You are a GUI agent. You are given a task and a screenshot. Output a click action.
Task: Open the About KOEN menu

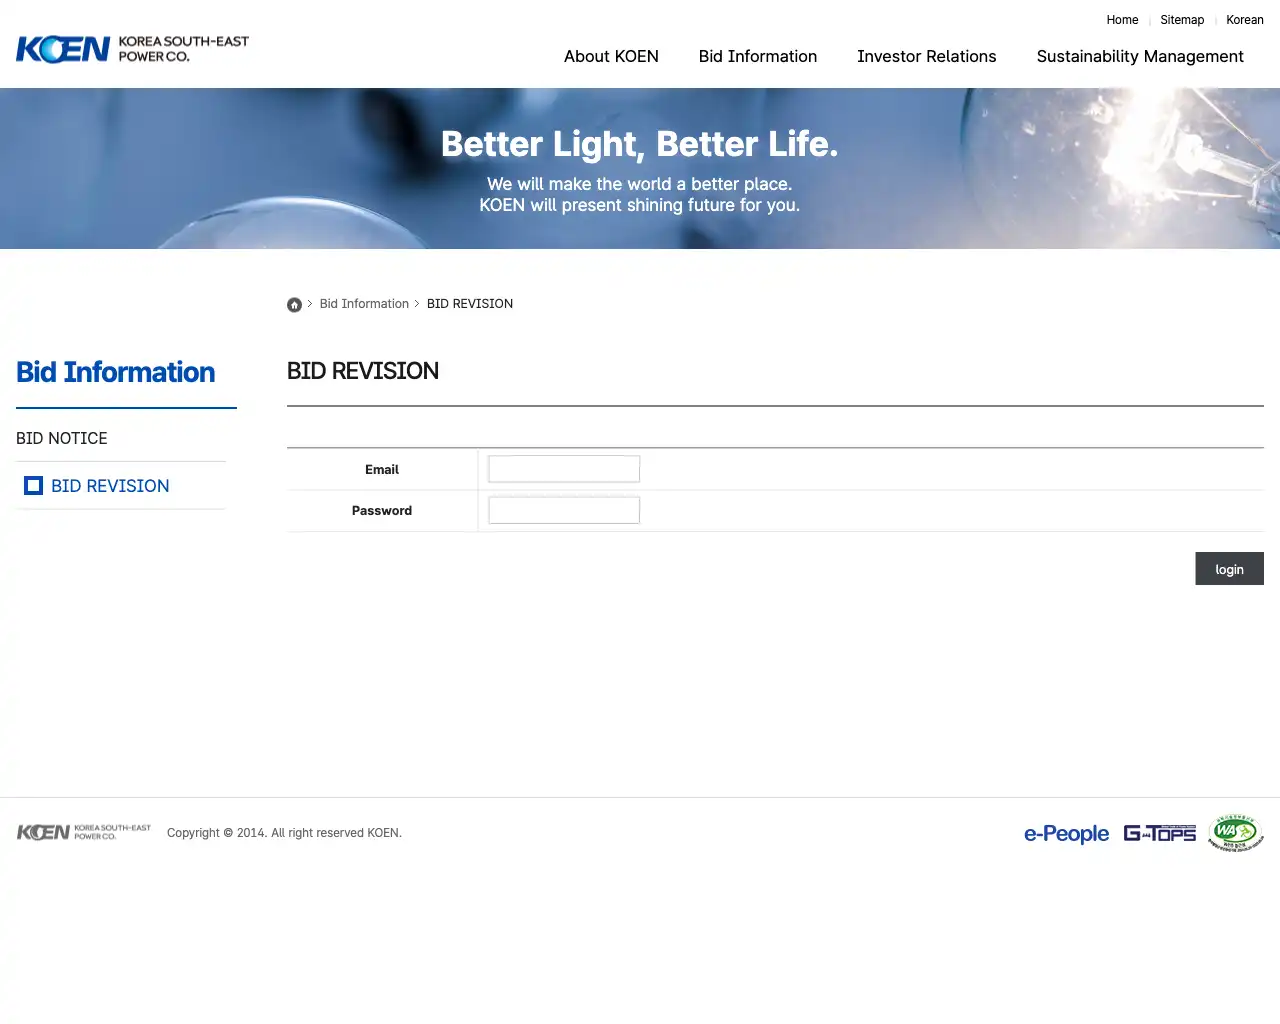point(611,56)
